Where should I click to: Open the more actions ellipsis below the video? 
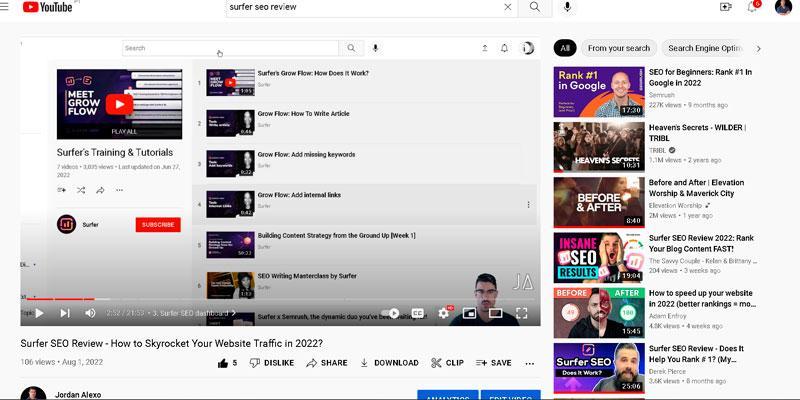click(x=530, y=363)
